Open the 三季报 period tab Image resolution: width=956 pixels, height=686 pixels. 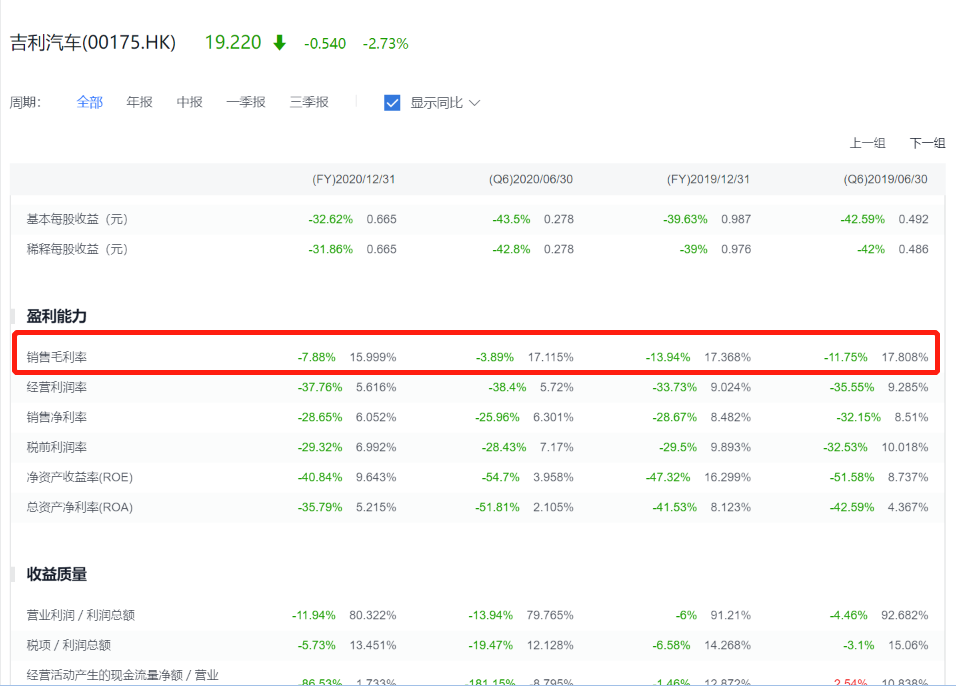[309, 102]
